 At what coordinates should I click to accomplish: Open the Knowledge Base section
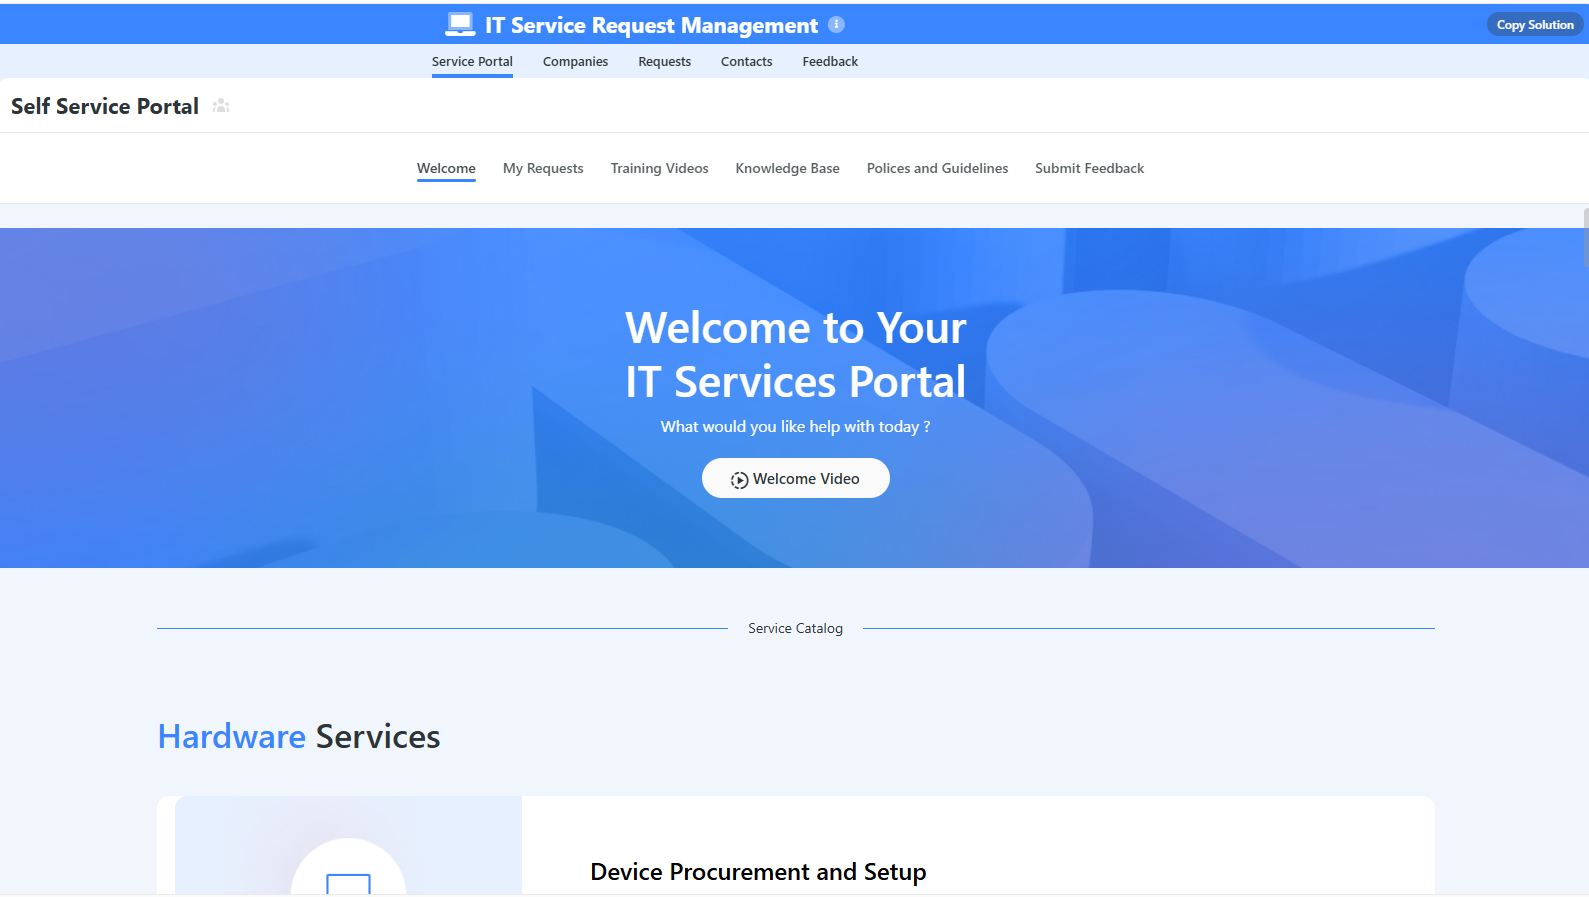pyautogui.click(x=787, y=169)
